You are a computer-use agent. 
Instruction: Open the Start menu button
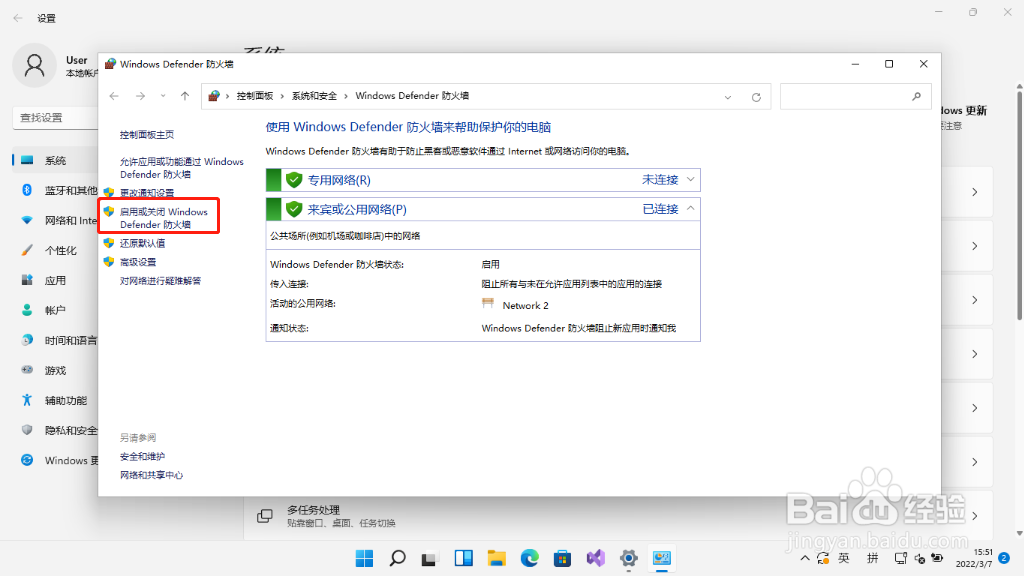pos(364,558)
